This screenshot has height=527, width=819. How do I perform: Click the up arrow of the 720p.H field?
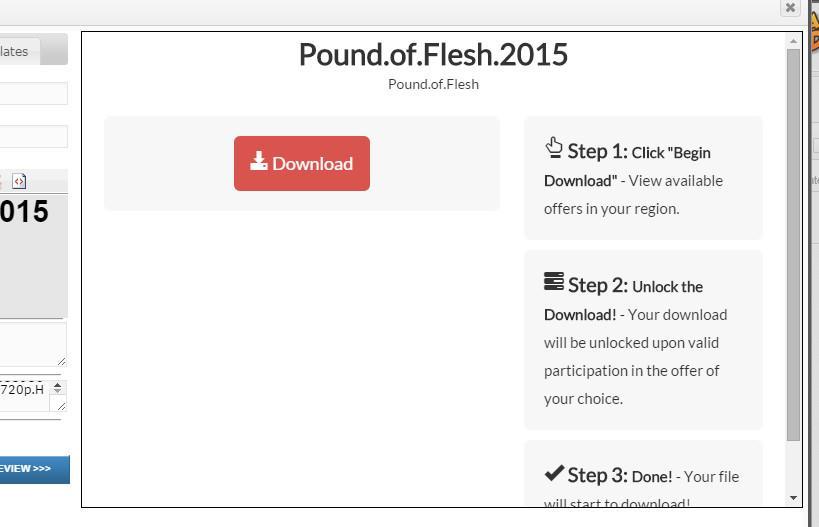57,385
